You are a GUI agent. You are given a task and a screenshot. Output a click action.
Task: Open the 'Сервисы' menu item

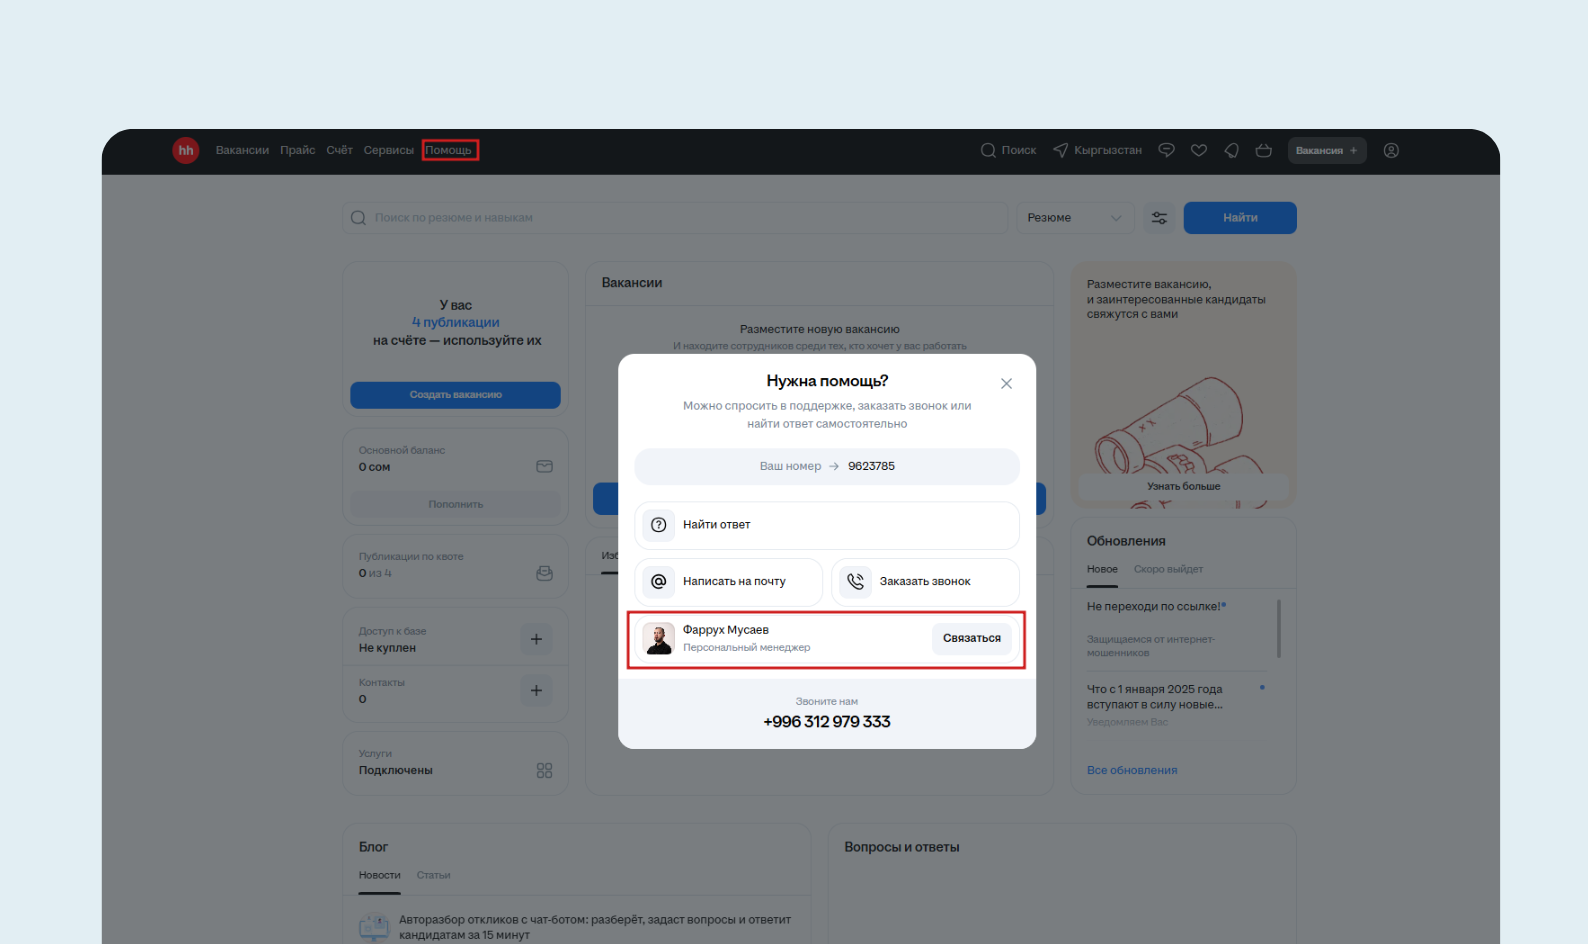click(388, 150)
